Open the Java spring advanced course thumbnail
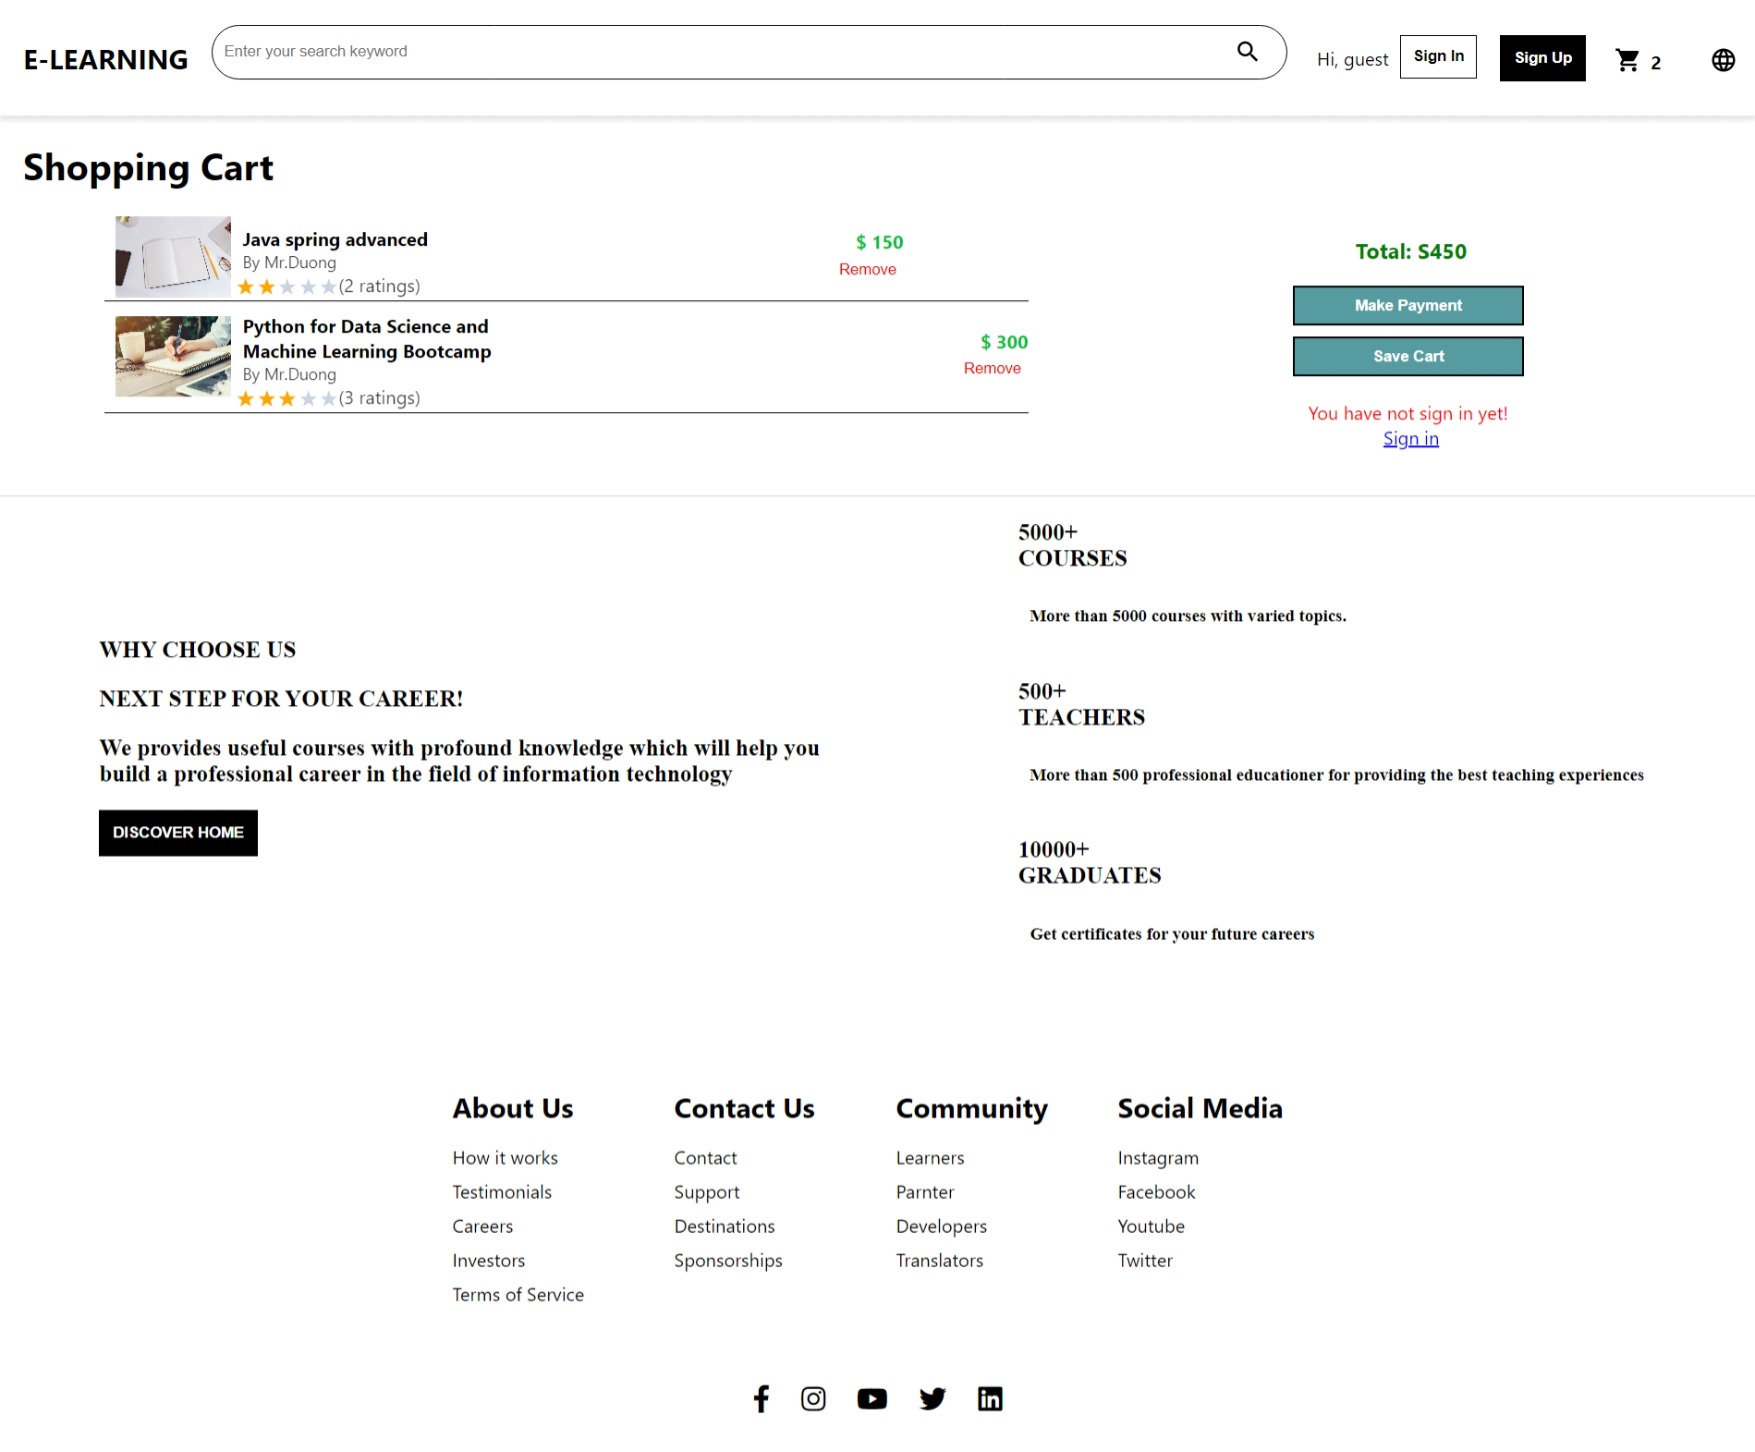 pos(172,256)
